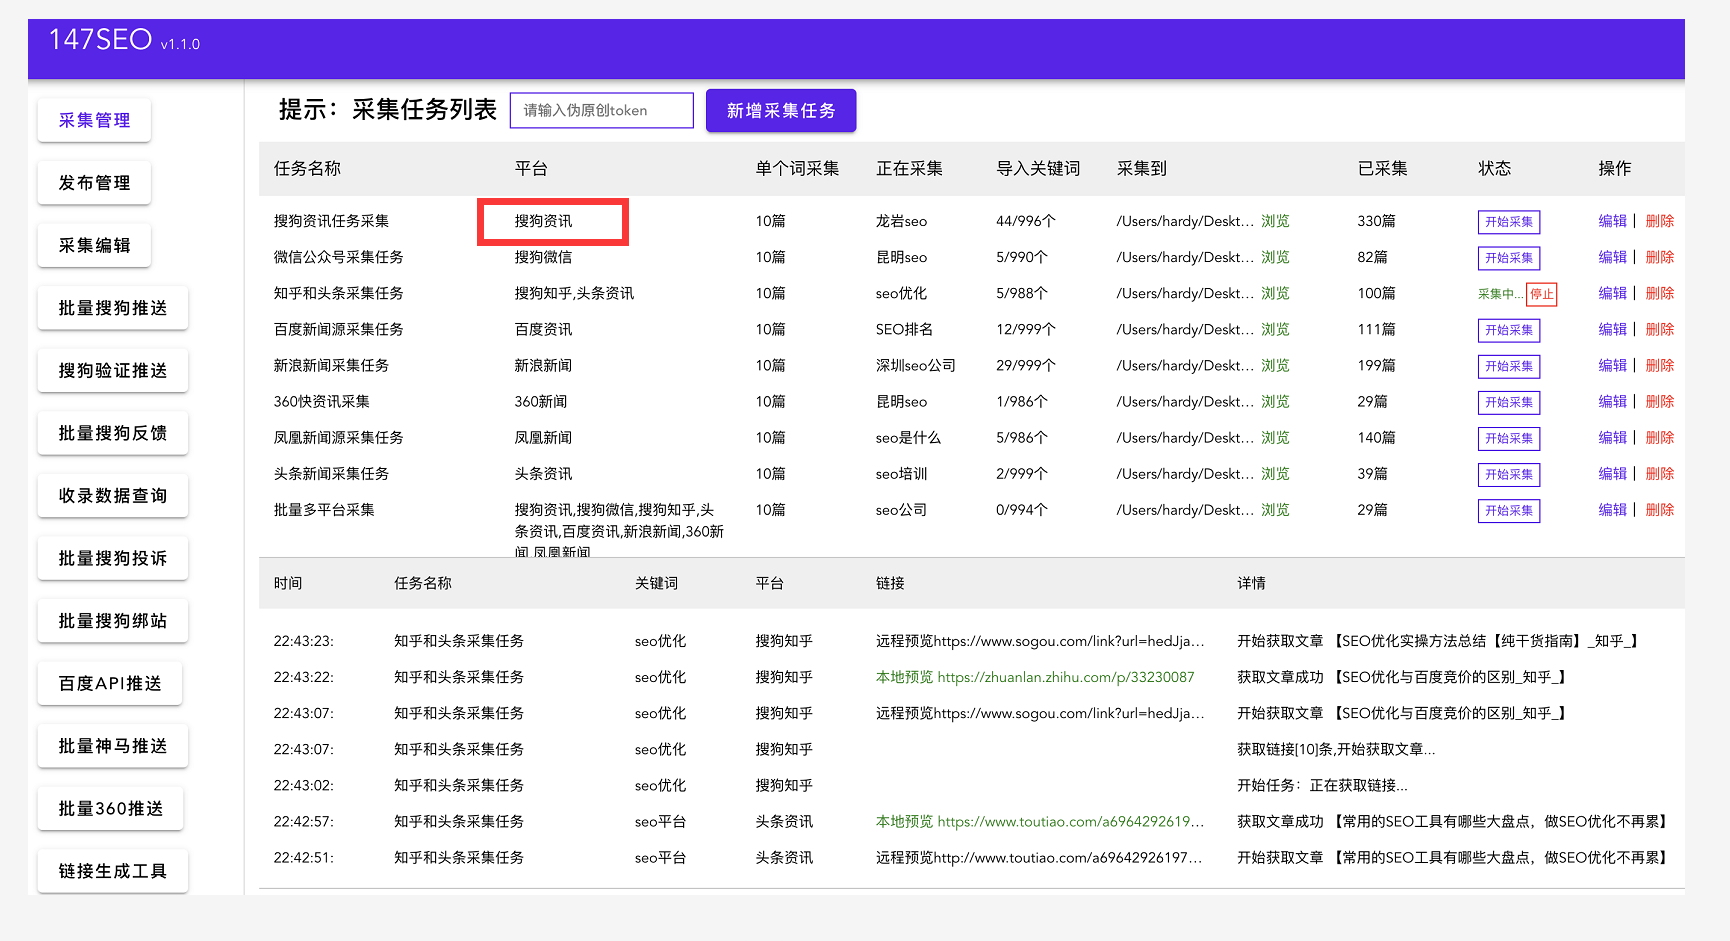Click the 147SEO app title
This screenshot has height=941, width=1730.
coord(100,40)
